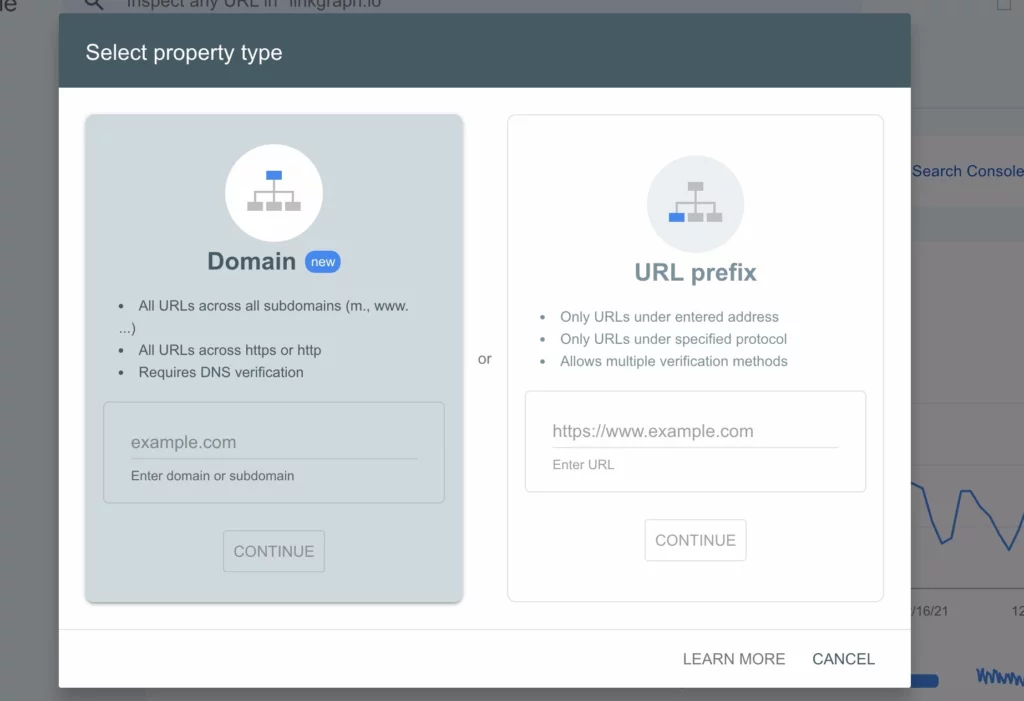The height and width of the screenshot is (701, 1024).
Task: Click the Domain sitemap icon
Action: [273, 192]
